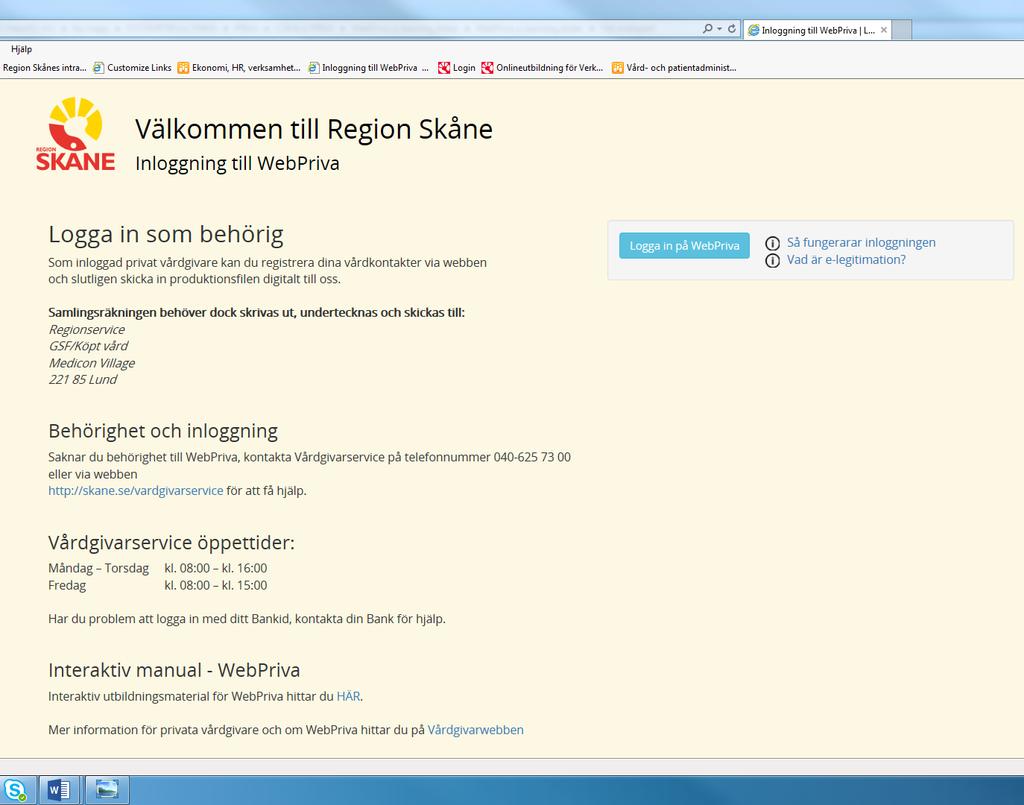Click info icon beside Så fungerarar inloggningen
Viewport: 1024px width, 805px height.
[773, 244]
